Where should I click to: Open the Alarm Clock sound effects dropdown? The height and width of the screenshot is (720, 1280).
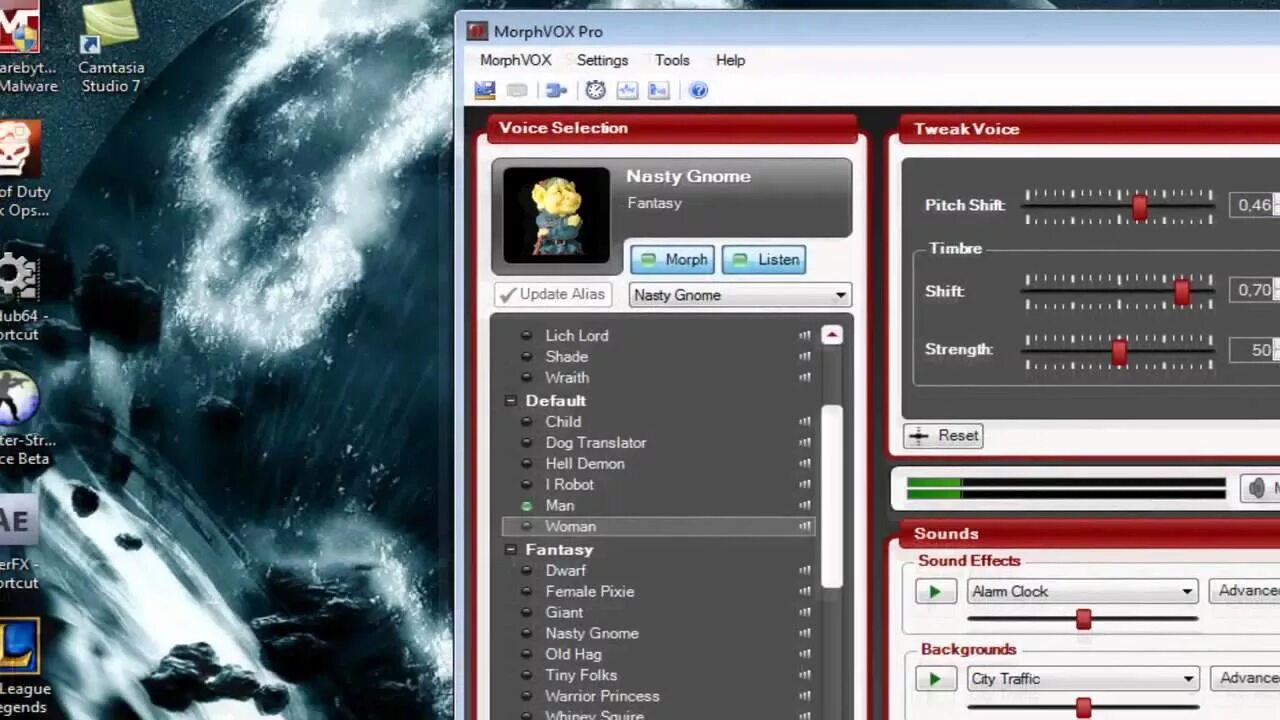1082,592
